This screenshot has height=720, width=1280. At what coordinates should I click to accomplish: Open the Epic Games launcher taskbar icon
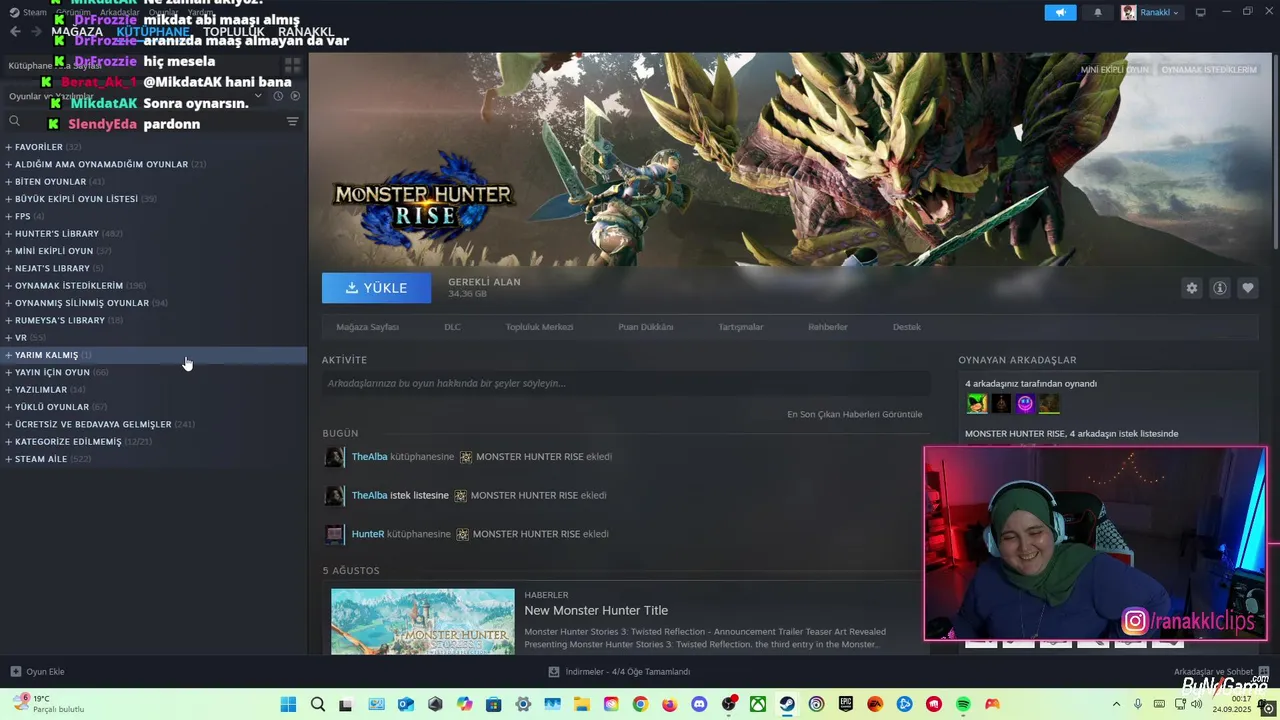click(x=846, y=704)
